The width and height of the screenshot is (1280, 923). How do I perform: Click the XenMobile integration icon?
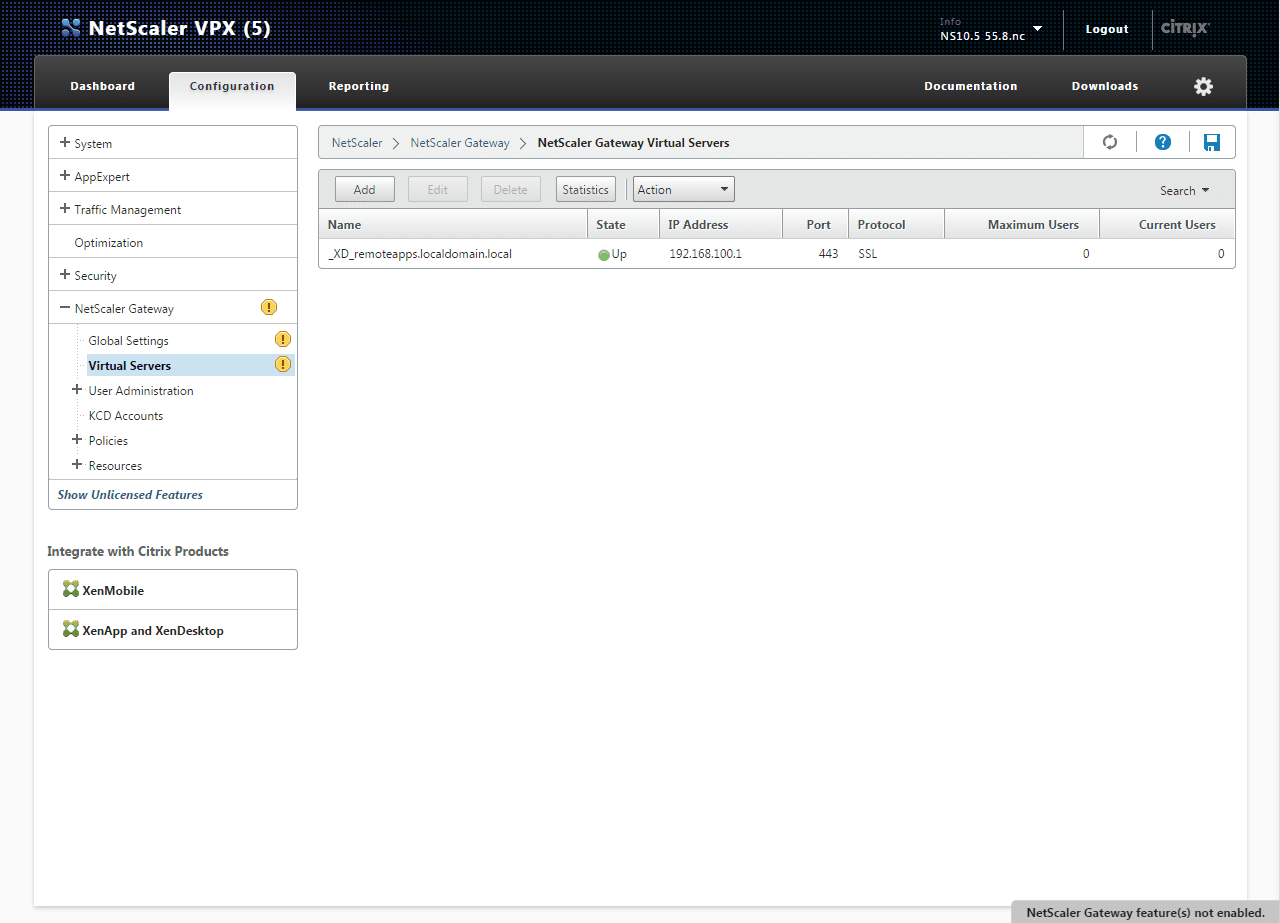click(70, 589)
